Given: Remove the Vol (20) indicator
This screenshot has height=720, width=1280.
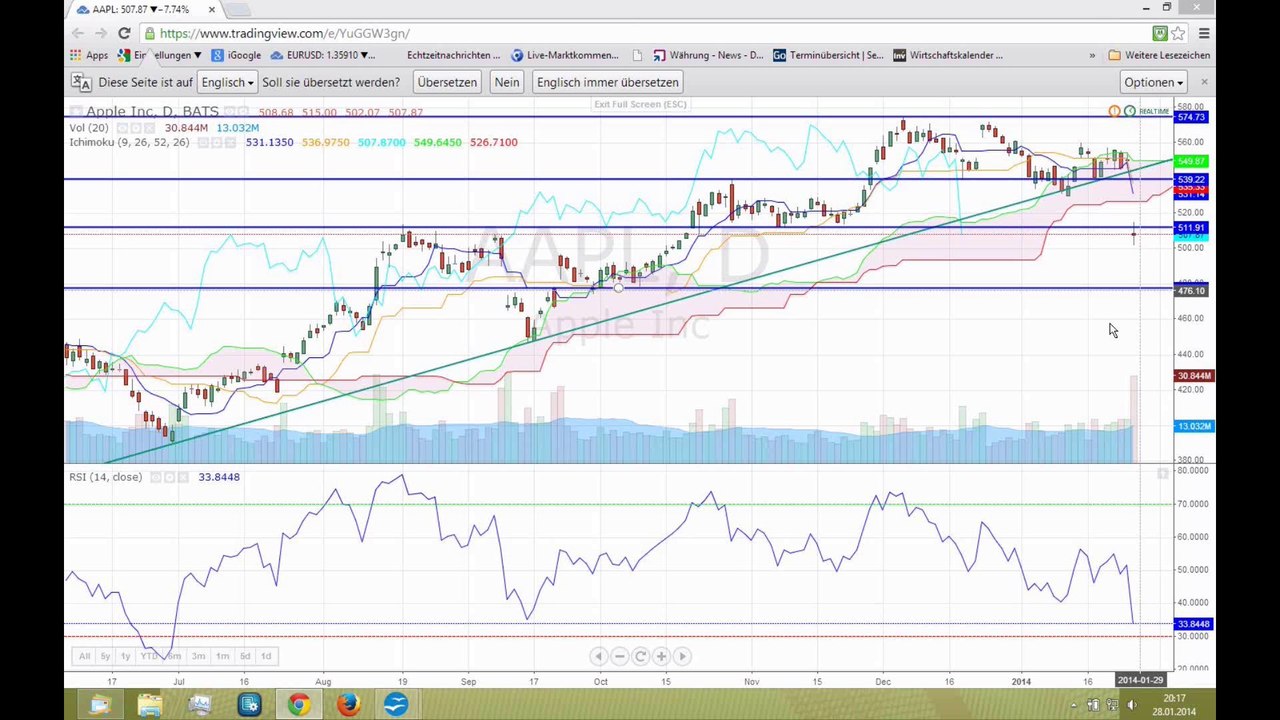Looking at the screenshot, I should [148, 128].
